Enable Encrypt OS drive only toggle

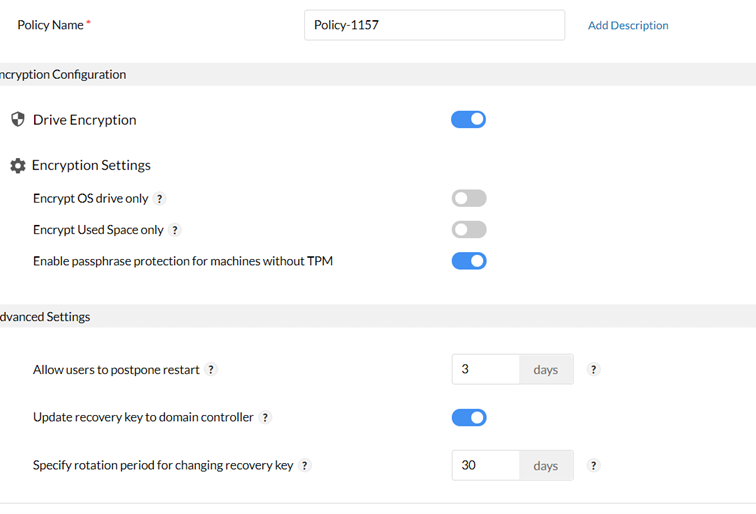[468, 199]
